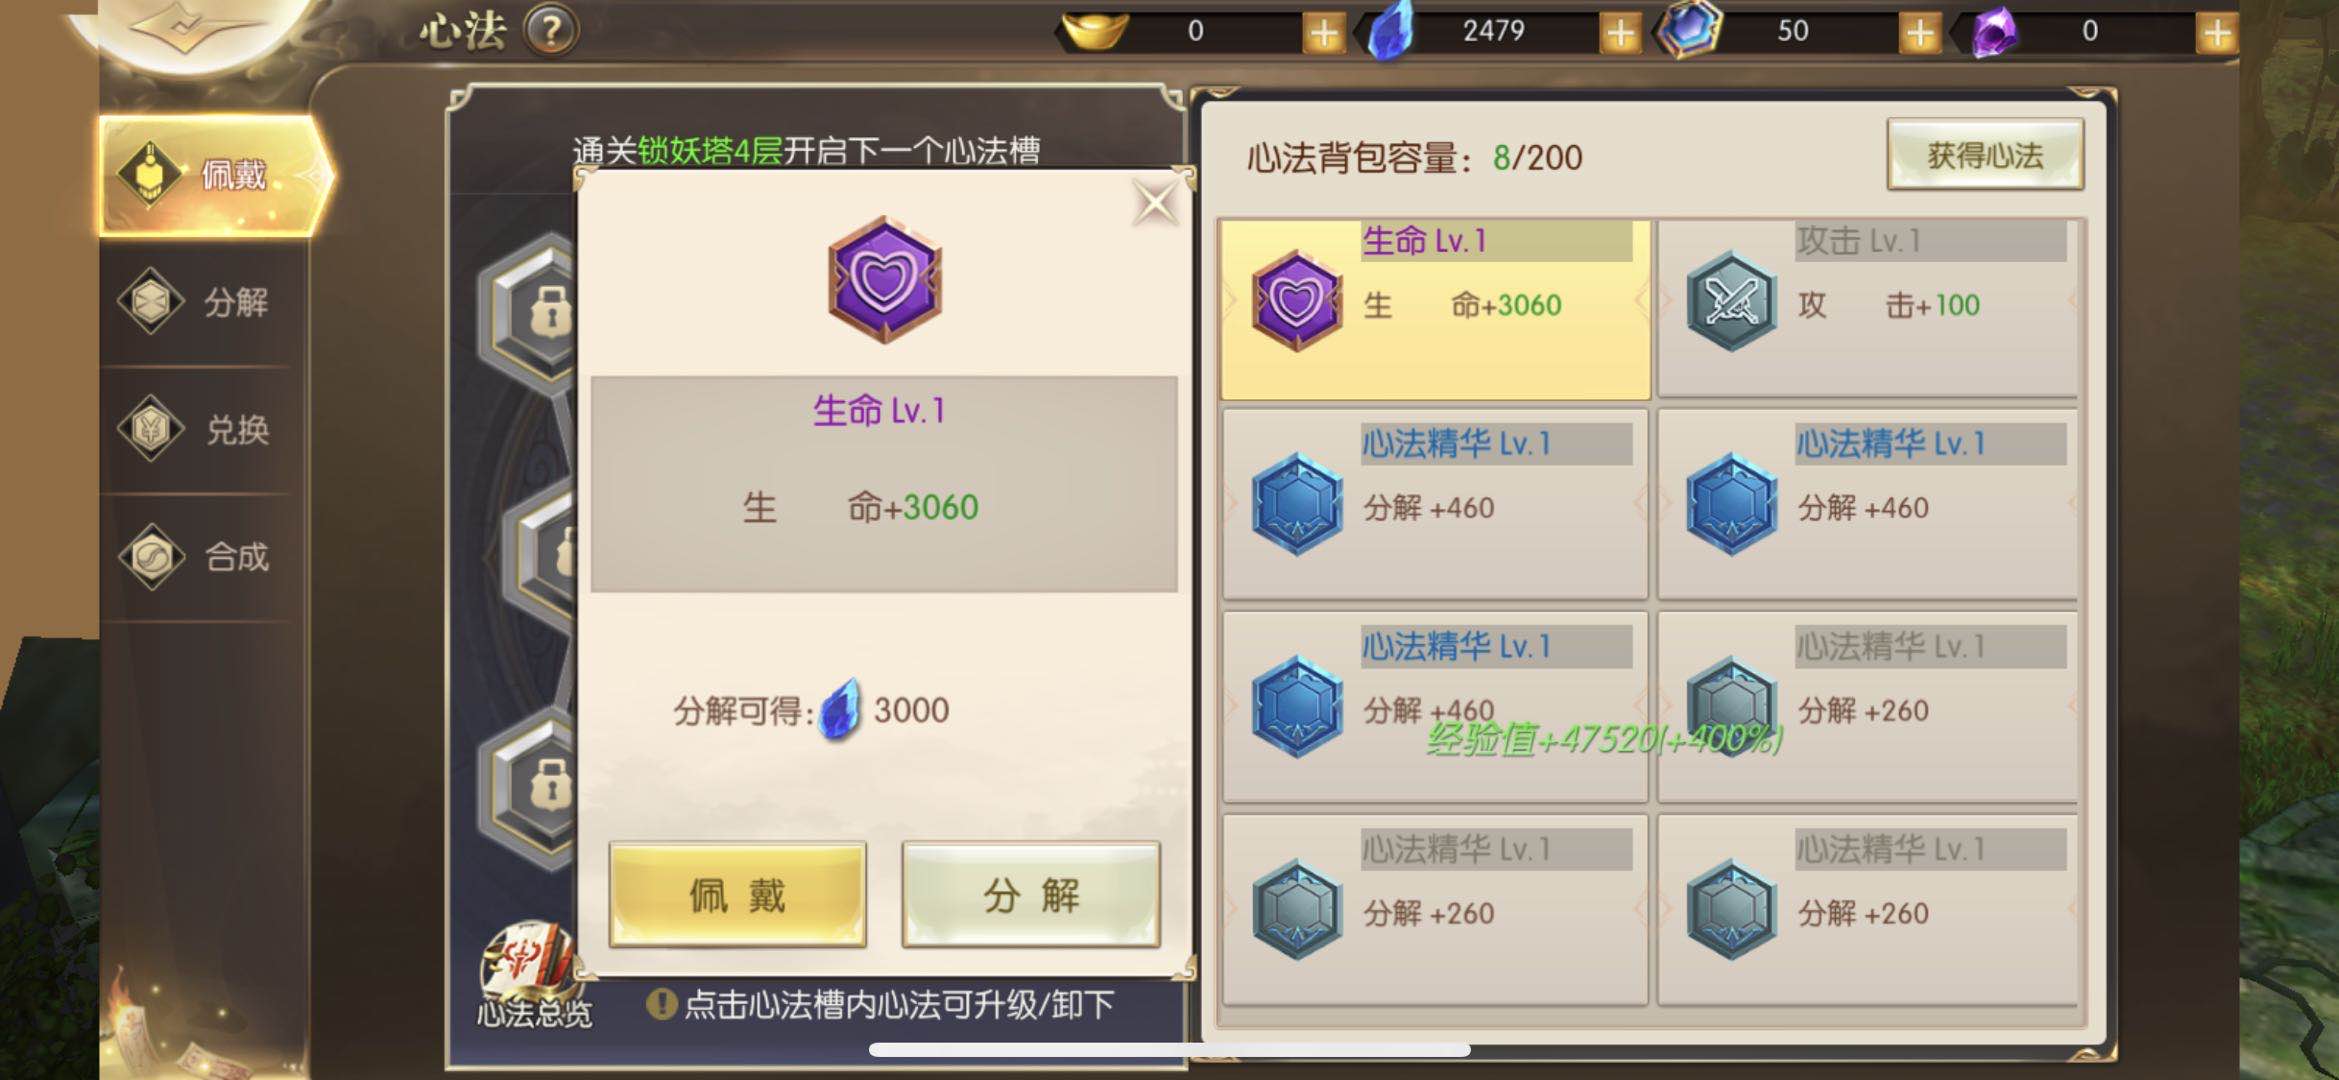Select the first blue 心法精华 +460 item

coord(1435,503)
